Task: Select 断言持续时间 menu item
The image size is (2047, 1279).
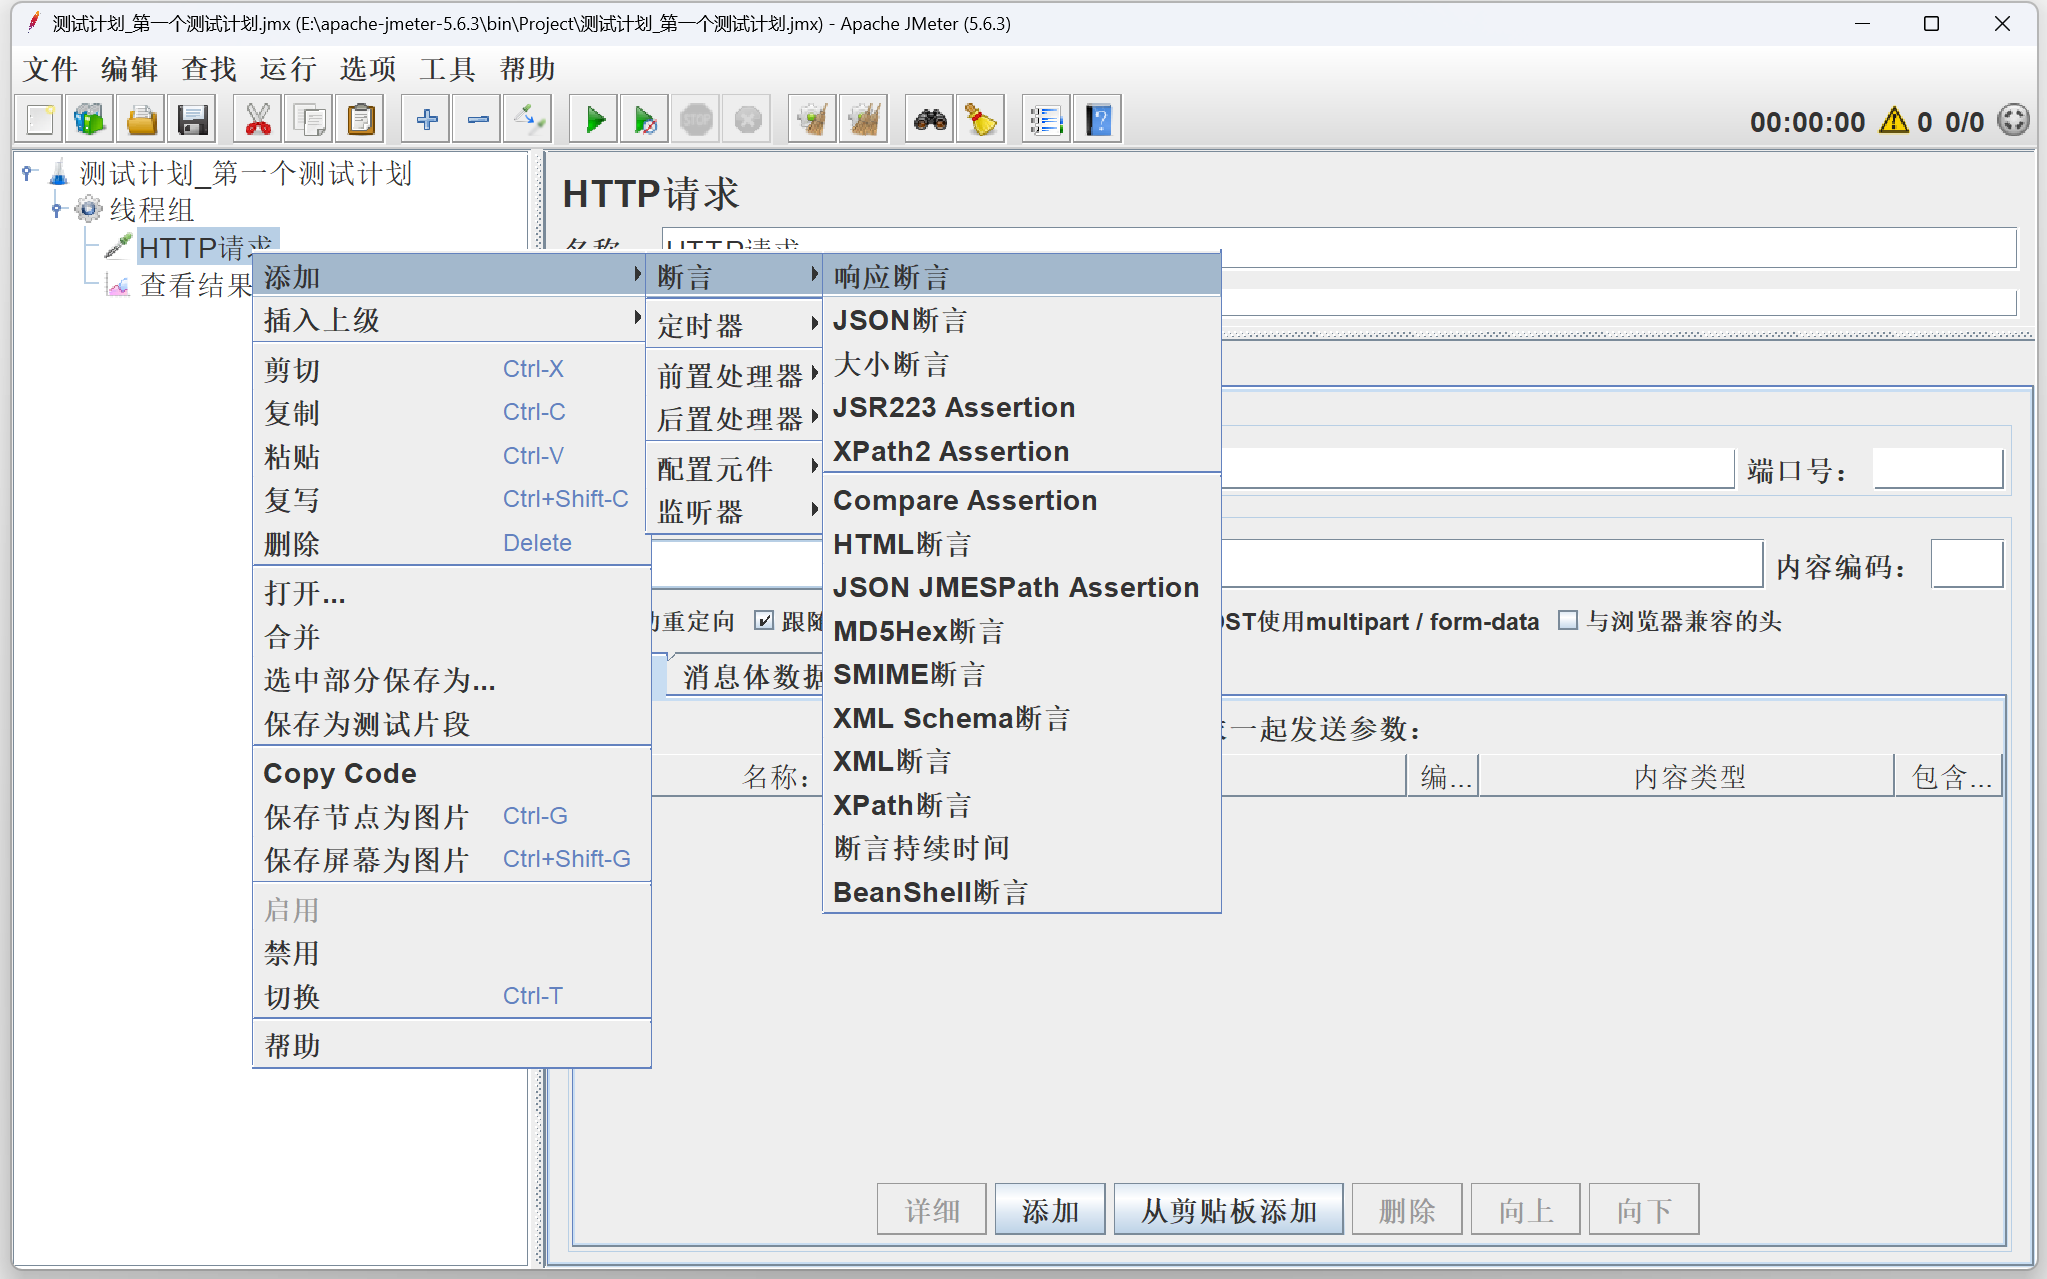Action: [1022, 848]
